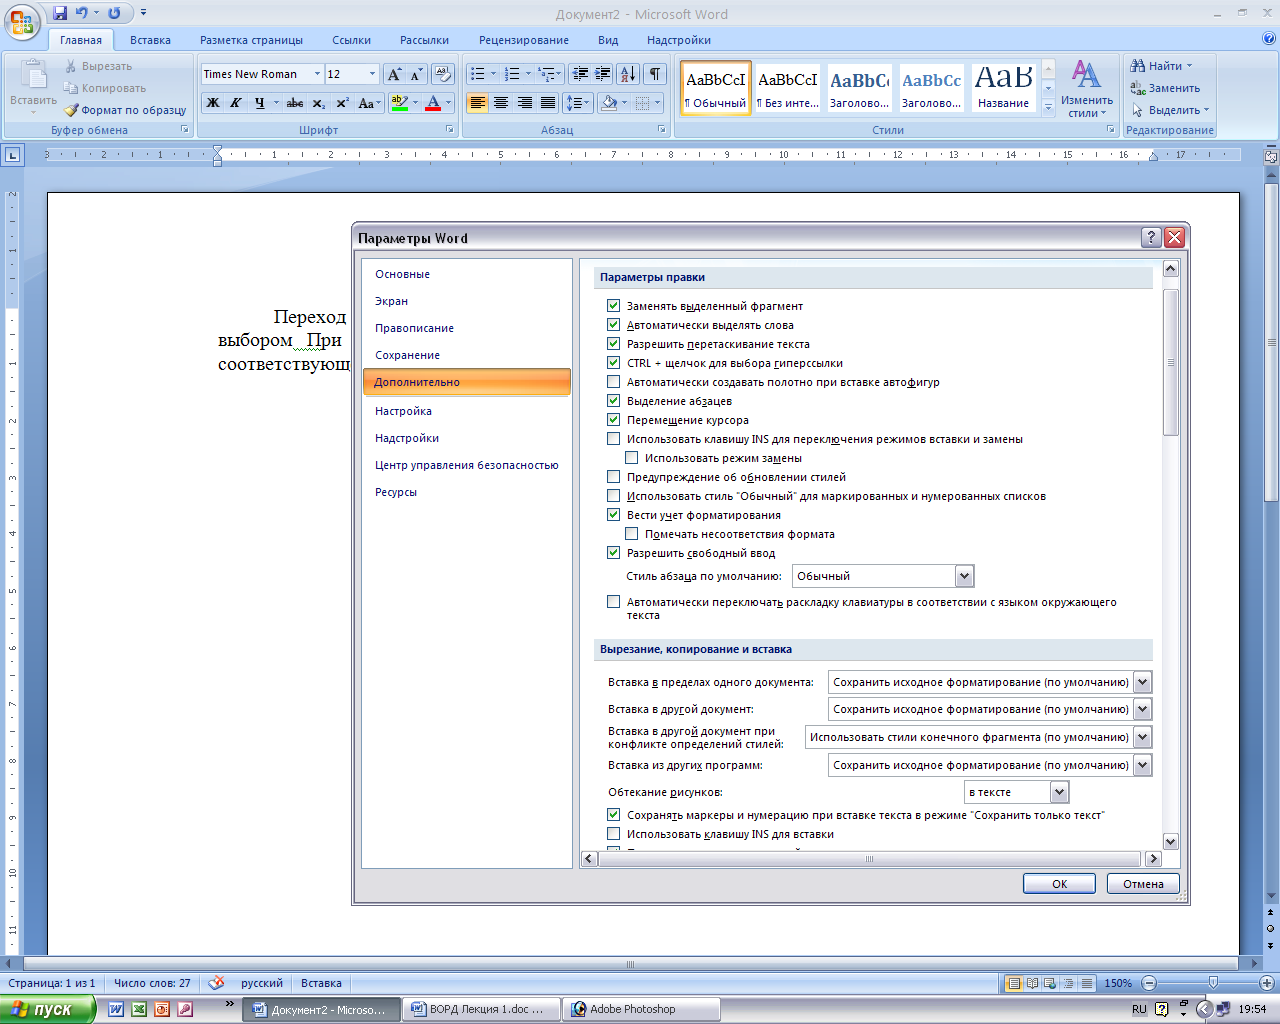Toggle 'Разрешить свободный ввод' checkbox
The width and height of the screenshot is (1280, 1024).
point(614,553)
